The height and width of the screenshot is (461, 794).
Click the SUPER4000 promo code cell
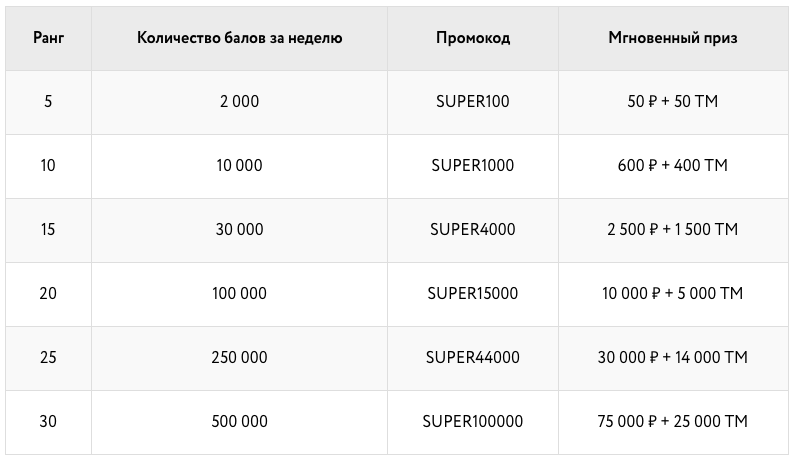tap(473, 229)
